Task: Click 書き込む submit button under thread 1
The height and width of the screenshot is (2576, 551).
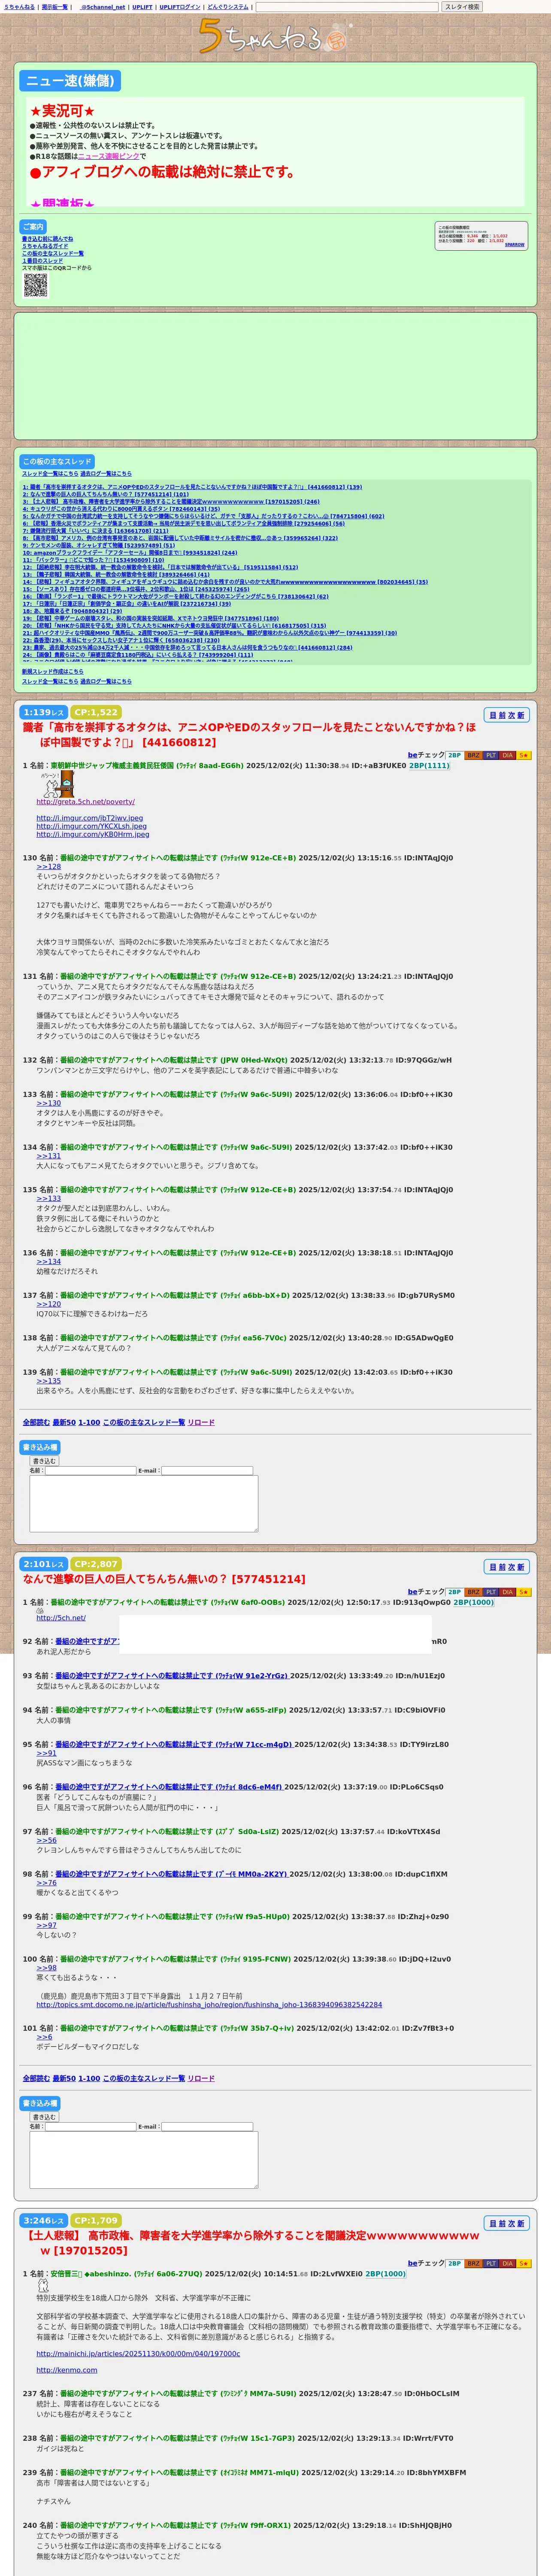Action: pos(44,1461)
